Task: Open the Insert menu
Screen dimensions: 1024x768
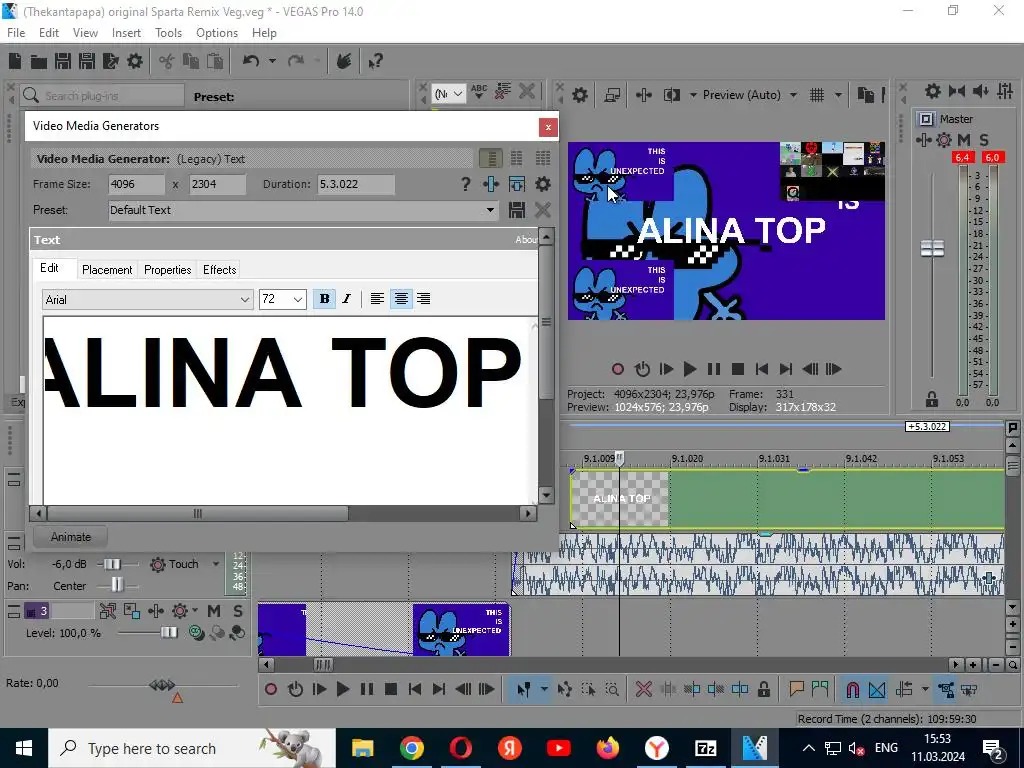Action: [x=126, y=33]
